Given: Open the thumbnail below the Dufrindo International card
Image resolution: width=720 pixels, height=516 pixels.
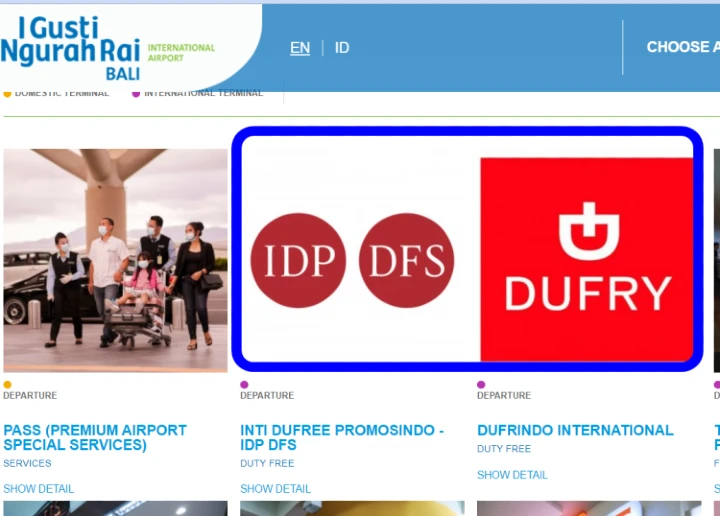Looking at the screenshot, I should [x=589, y=508].
